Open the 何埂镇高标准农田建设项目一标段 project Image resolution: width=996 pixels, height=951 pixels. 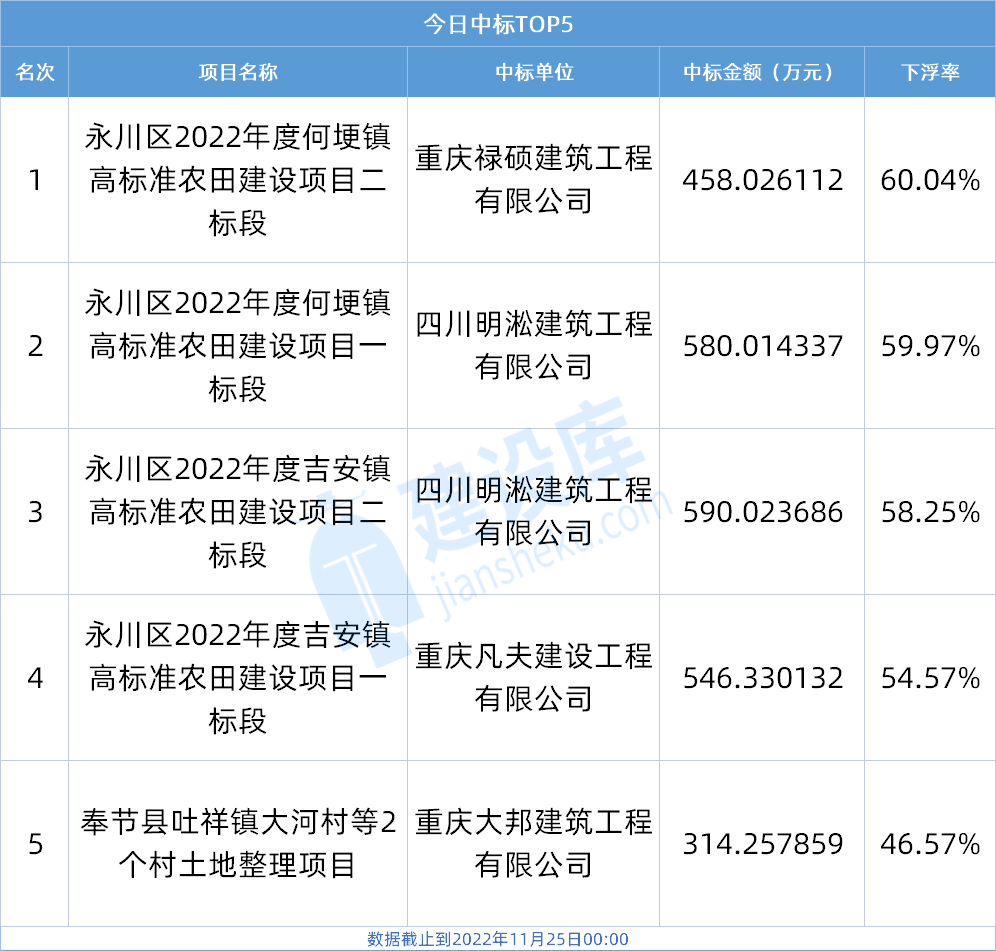[238, 346]
